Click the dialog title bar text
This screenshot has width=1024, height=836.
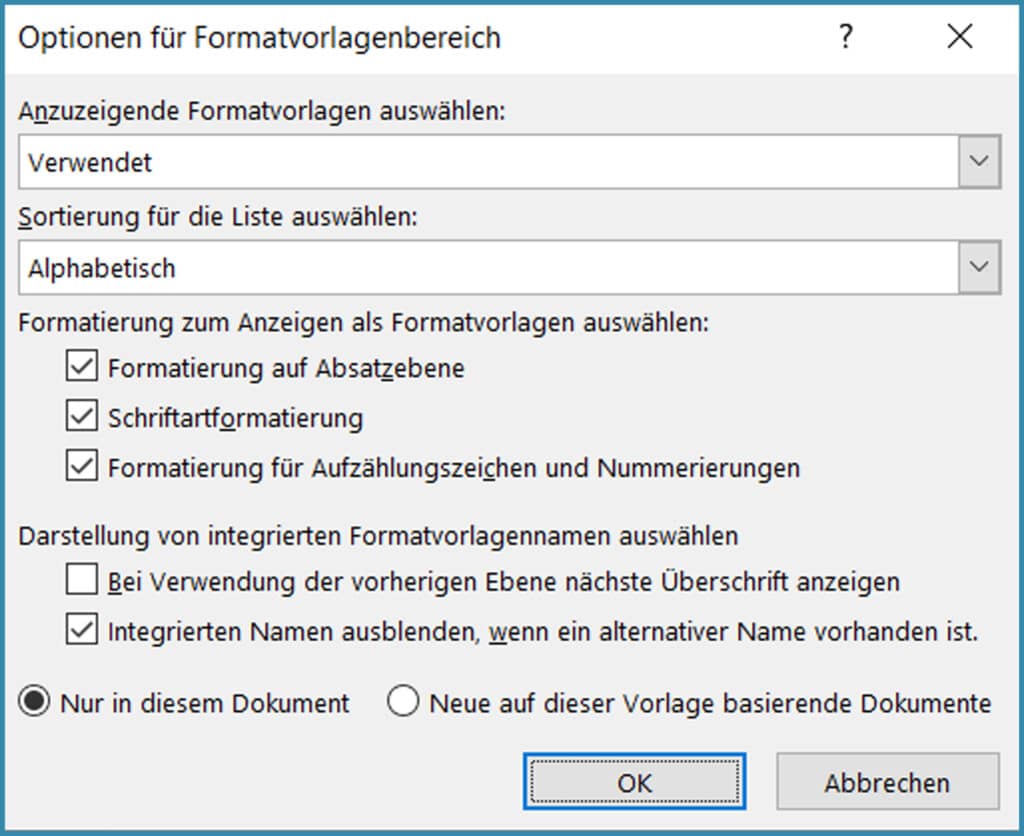pyautogui.click(x=260, y=38)
